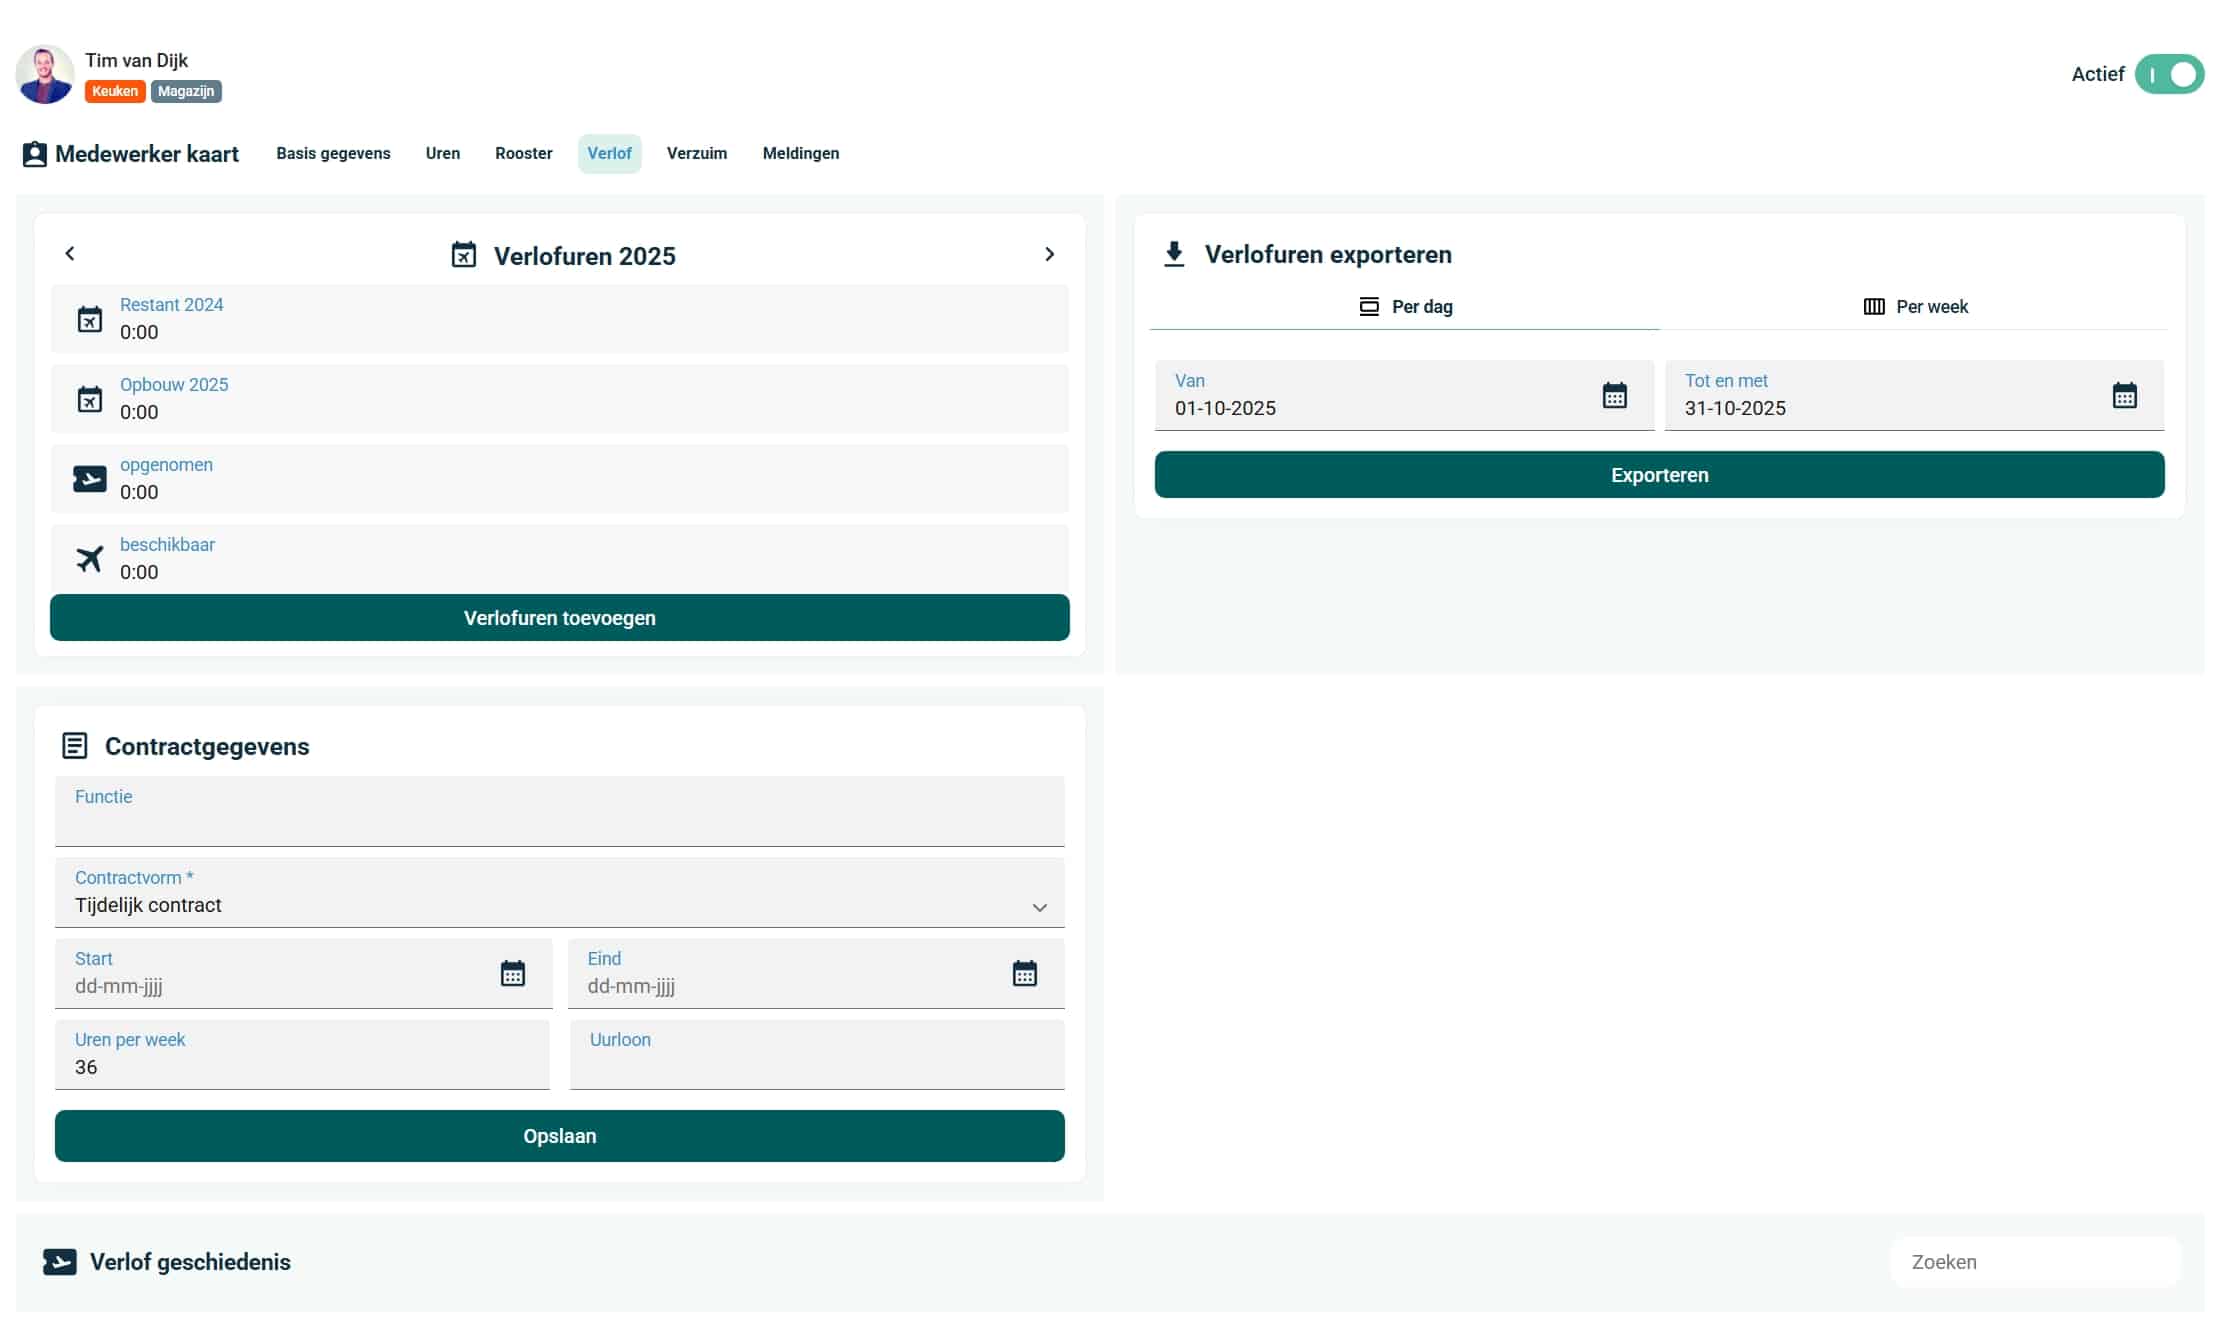Save contract details with Opslaan
Image resolution: width=2221 pixels, height=1324 pixels.
[559, 1136]
